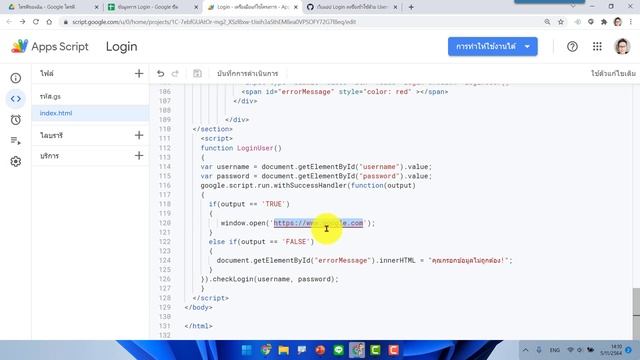
Task: Click the Login project title
Action: click(122, 47)
